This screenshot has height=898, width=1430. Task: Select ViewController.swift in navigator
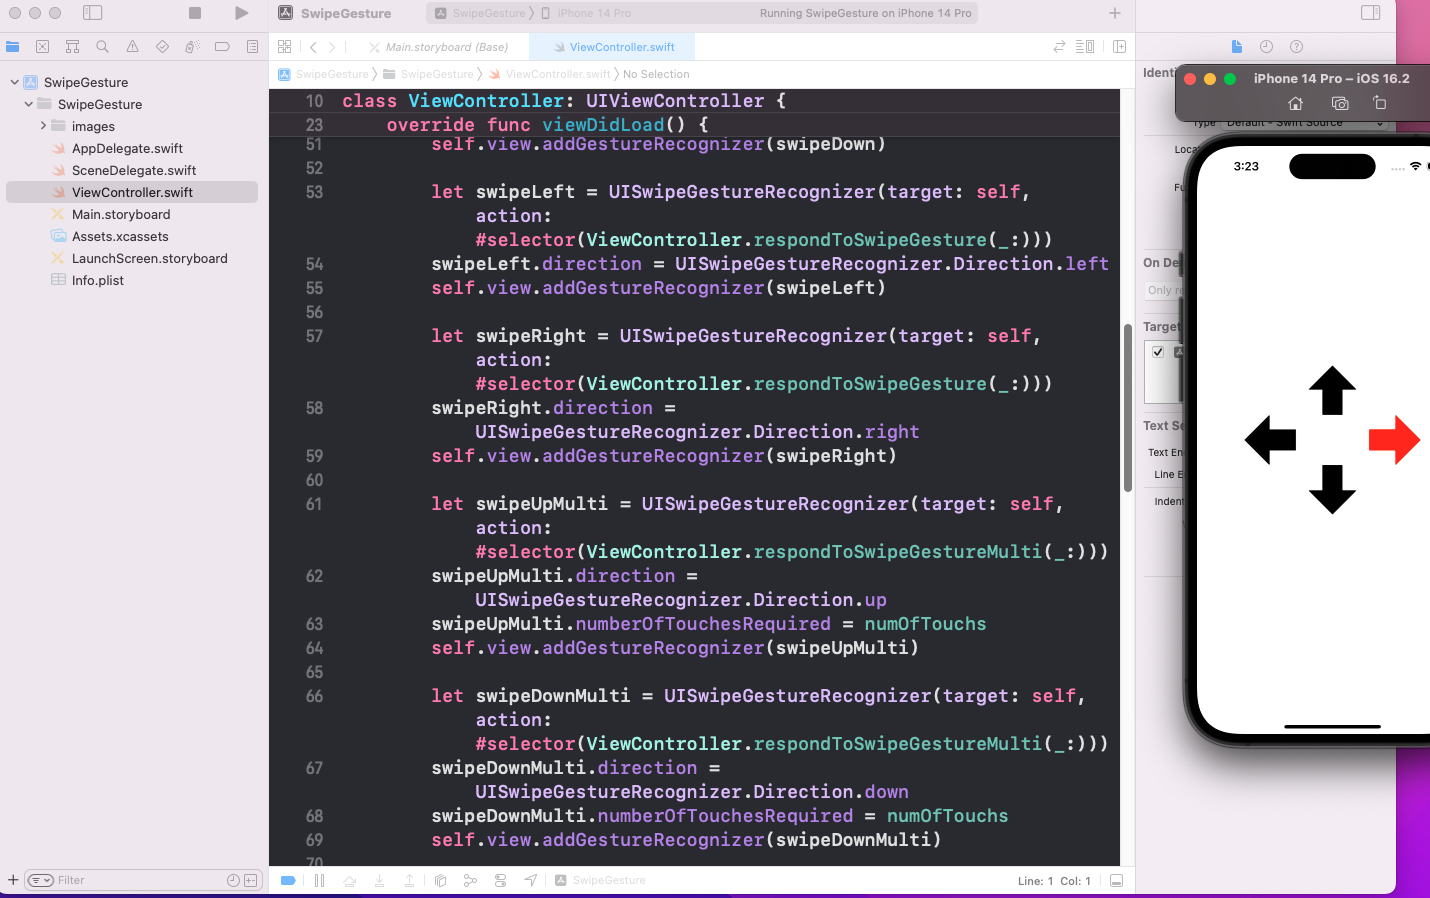click(x=132, y=192)
